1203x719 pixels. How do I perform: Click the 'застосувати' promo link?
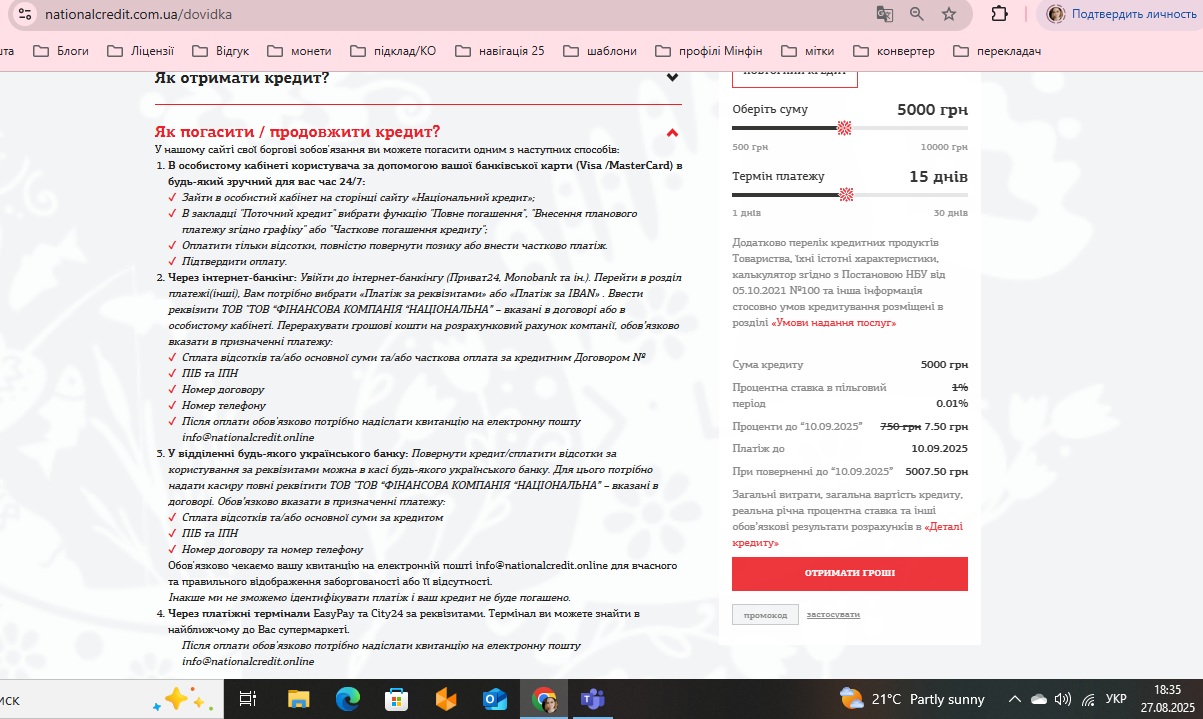(x=833, y=614)
